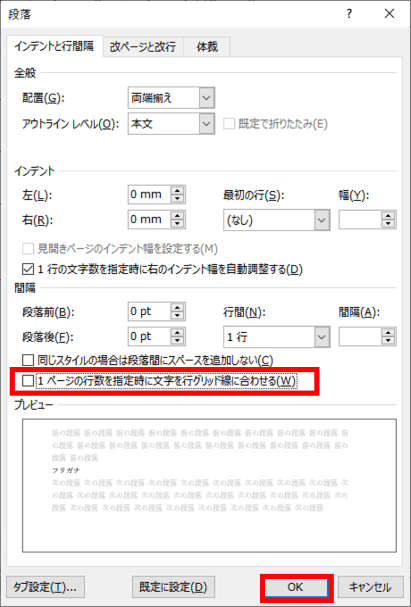Screen dimensions: 411x607
Task: Decrease 段落後 spacing with down arrow
Action: pos(178,341)
